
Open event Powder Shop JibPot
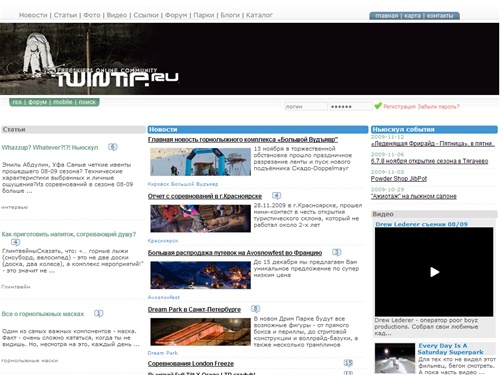click(x=399, y=178)
